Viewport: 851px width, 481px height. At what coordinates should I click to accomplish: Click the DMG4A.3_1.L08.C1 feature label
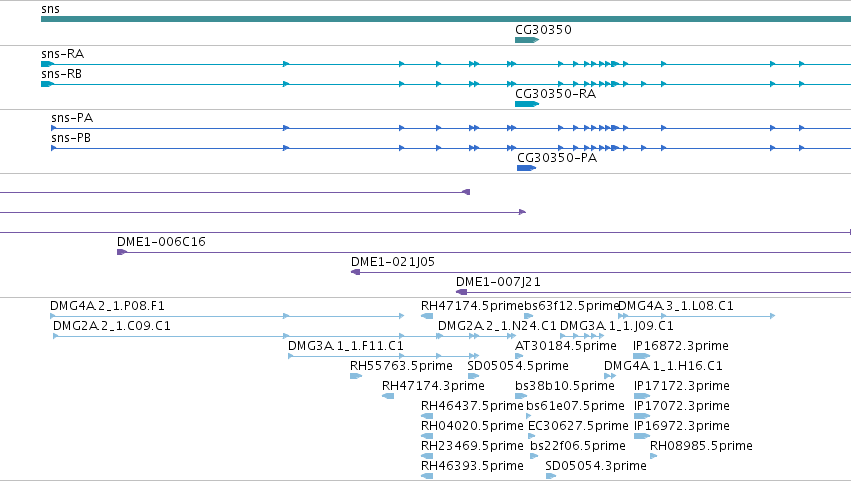[676, 306]
